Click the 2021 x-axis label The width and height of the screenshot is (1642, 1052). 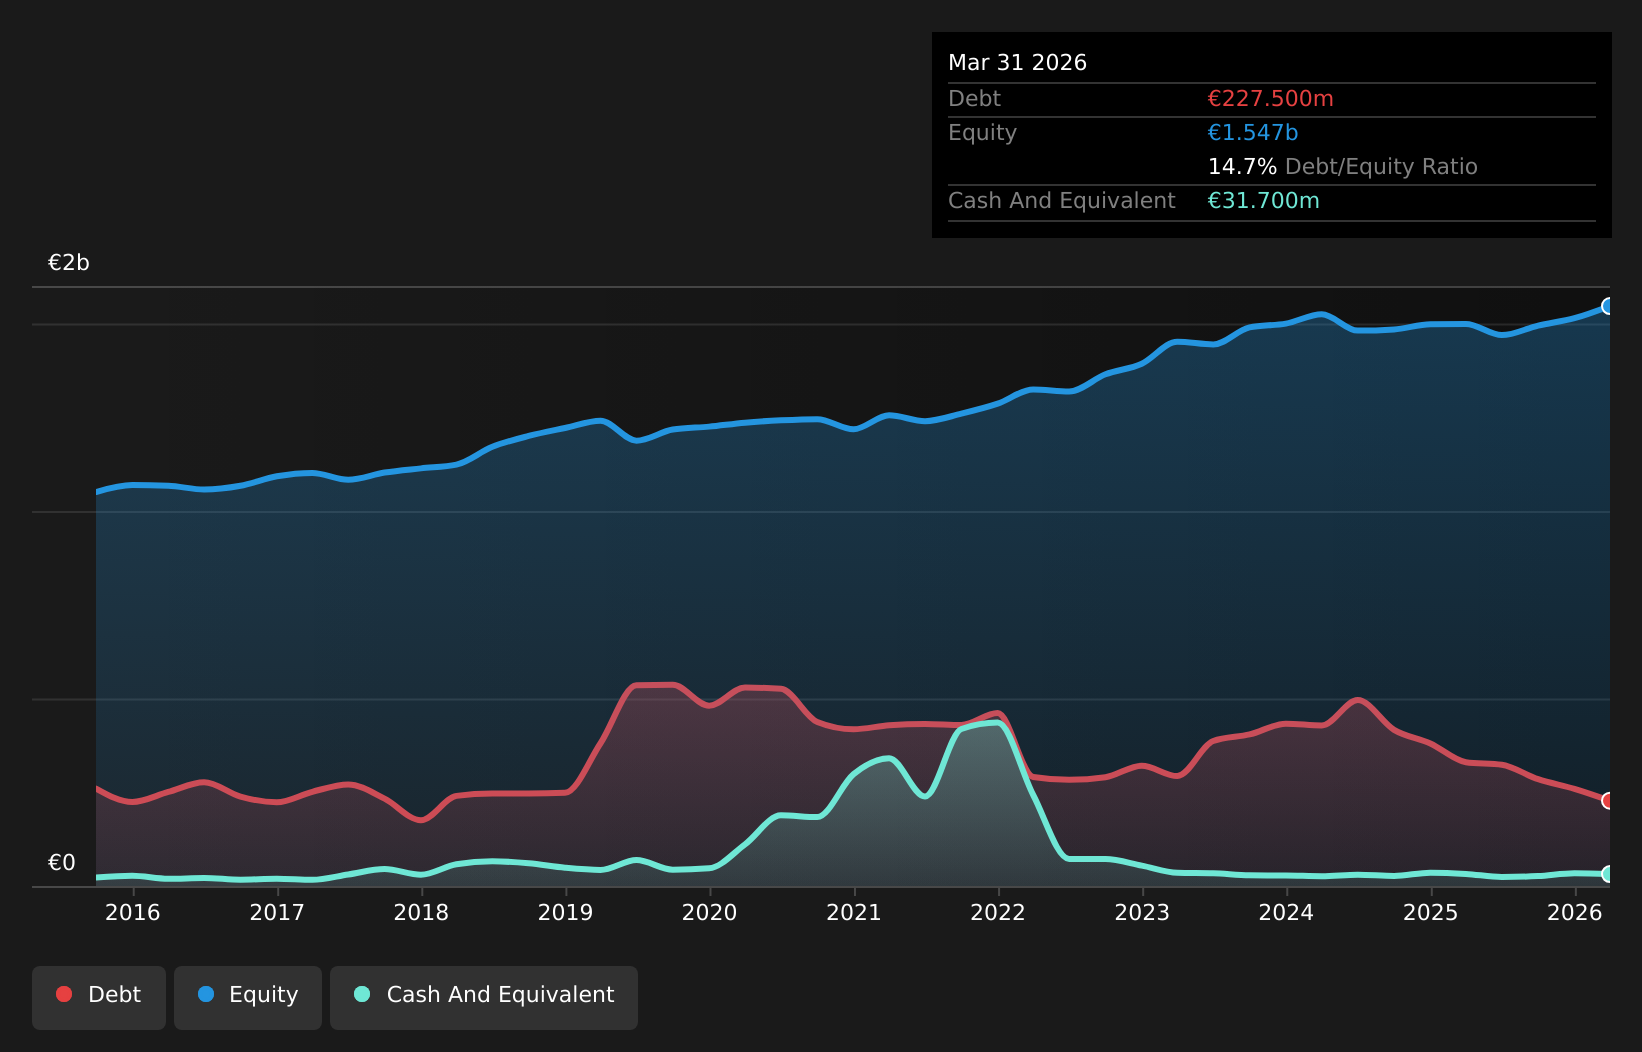854,912
